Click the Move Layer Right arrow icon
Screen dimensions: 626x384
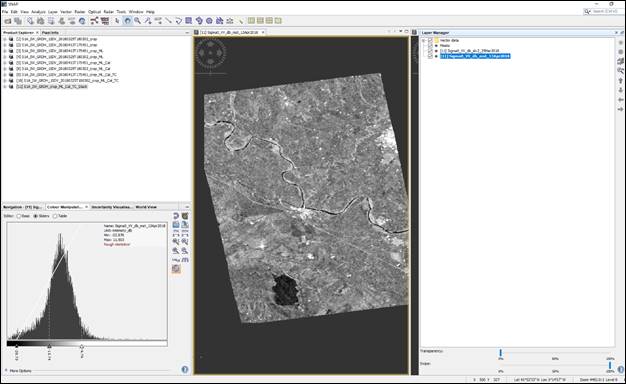621,109
